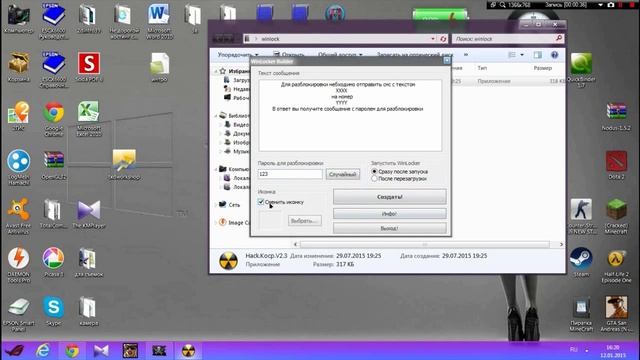Select Сеть in Explorer navigation tree
640x360 pixels.
(234, 204)
